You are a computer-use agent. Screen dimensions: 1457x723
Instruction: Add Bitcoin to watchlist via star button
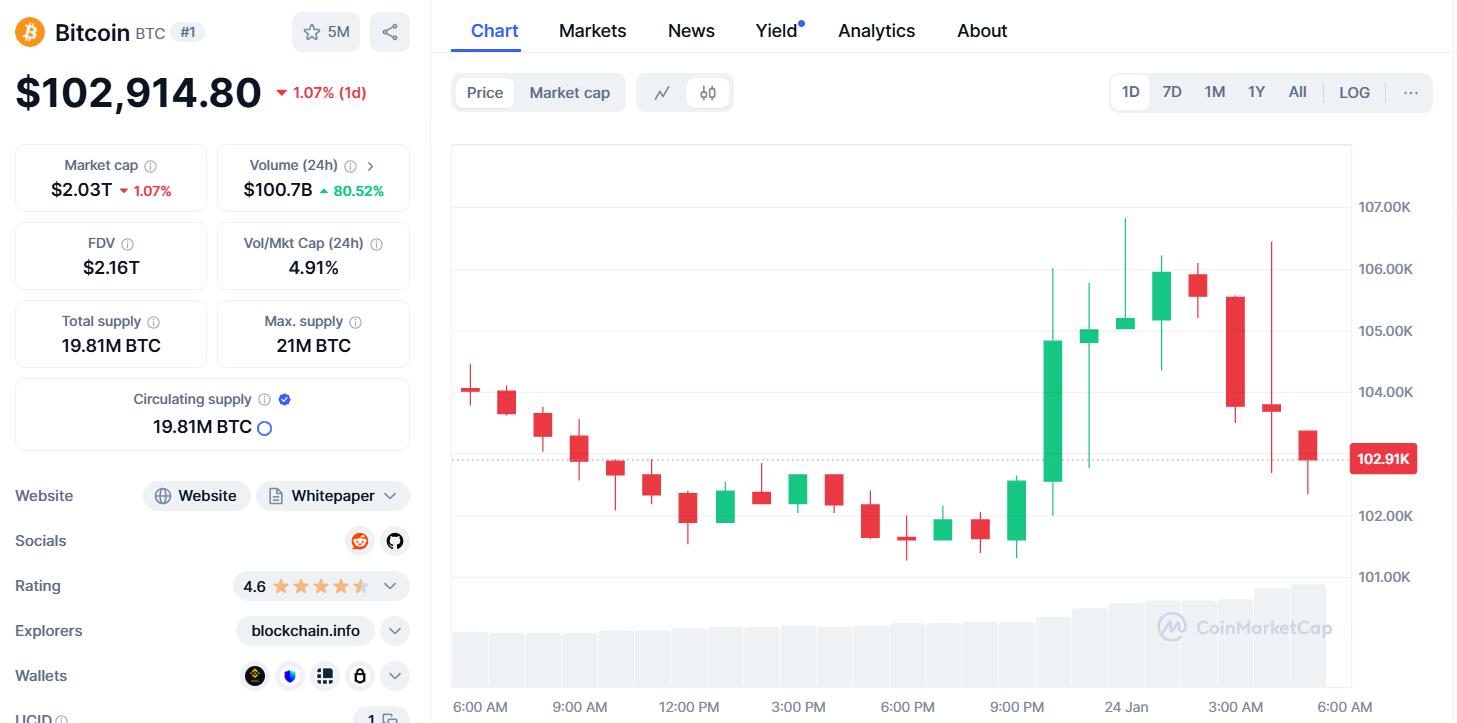pos(325,32)
